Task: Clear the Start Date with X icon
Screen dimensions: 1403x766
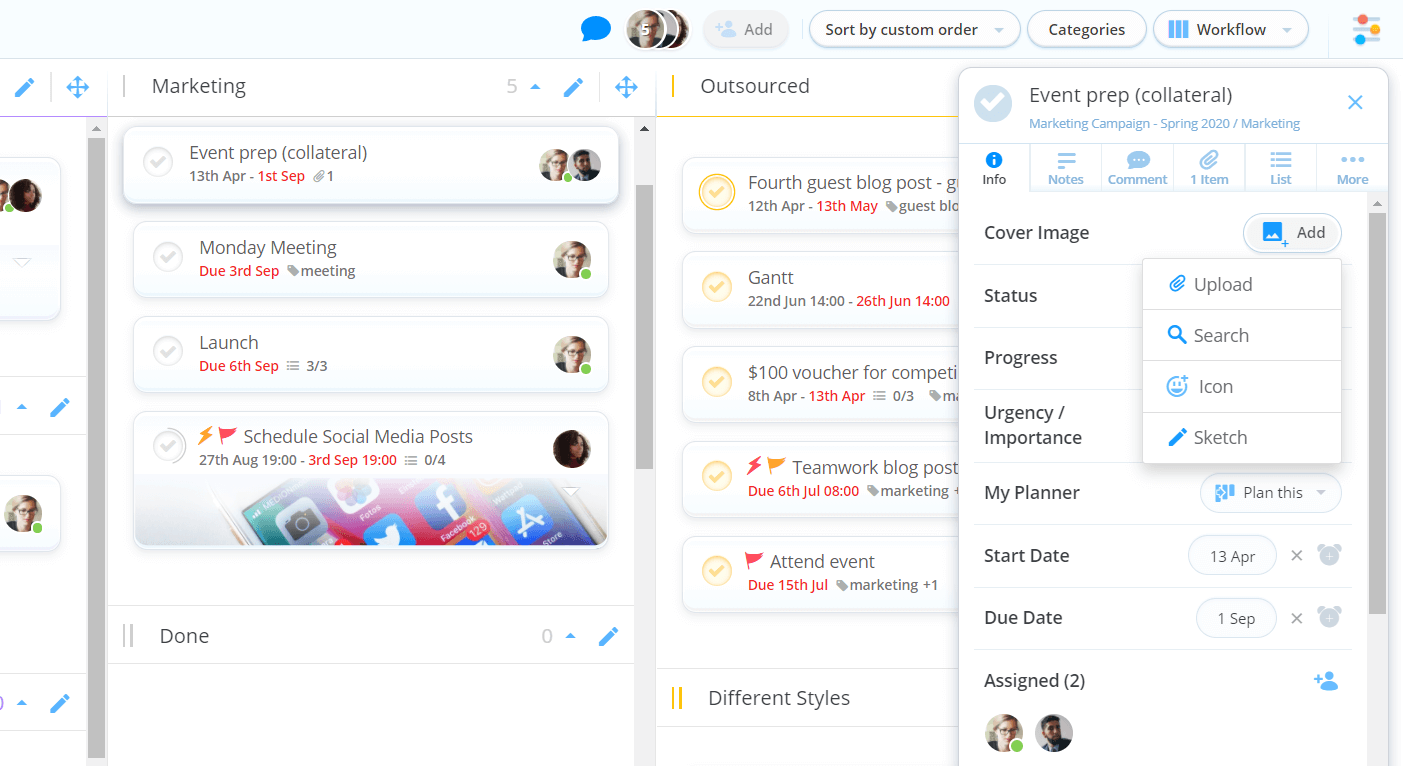Action: tap(1297, 556)
